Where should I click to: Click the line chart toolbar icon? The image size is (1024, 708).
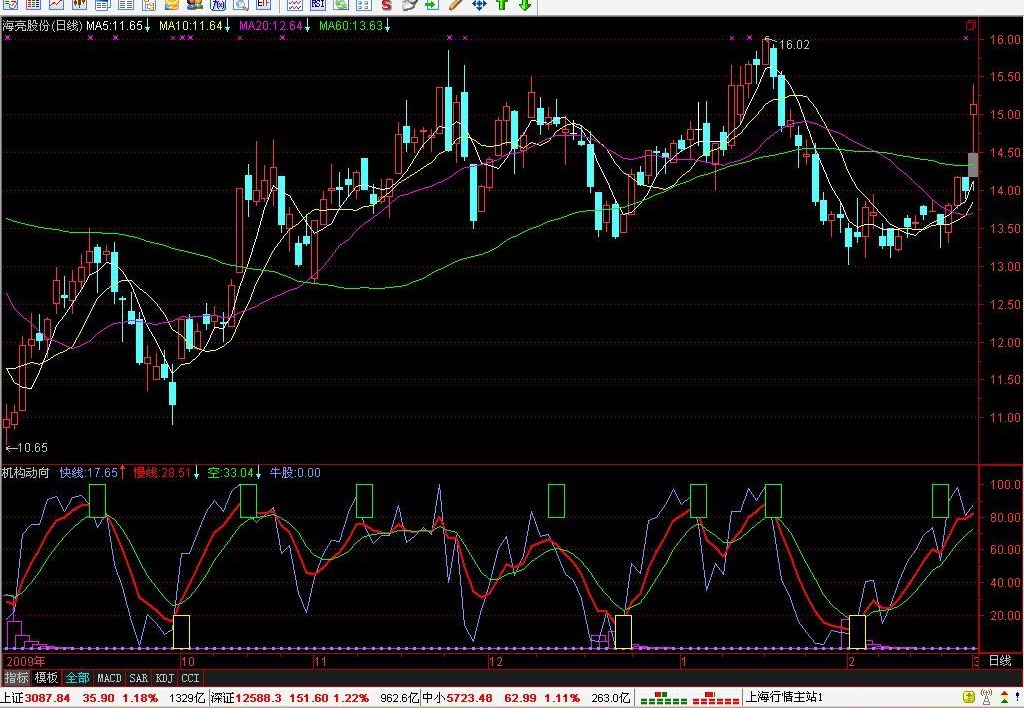coord(56,5)
